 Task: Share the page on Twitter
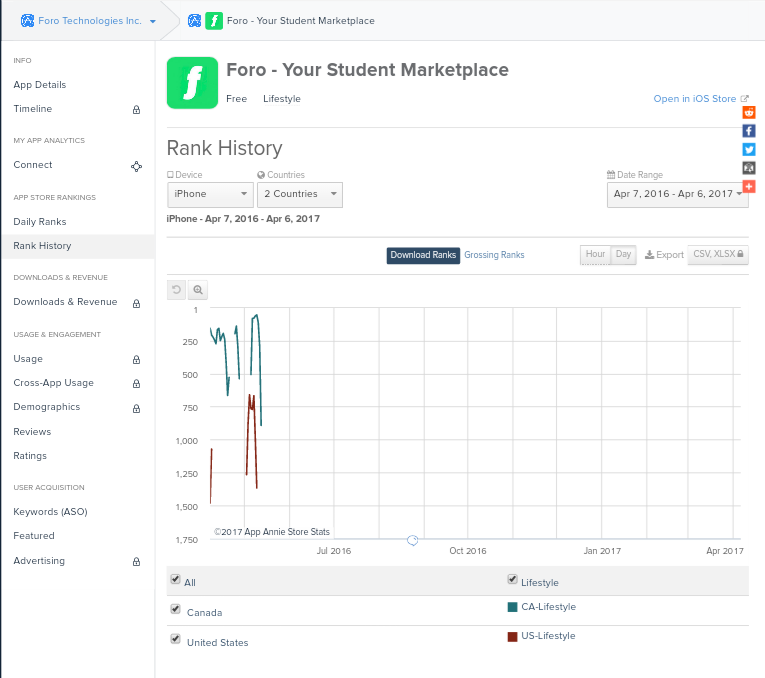[749, 149]
